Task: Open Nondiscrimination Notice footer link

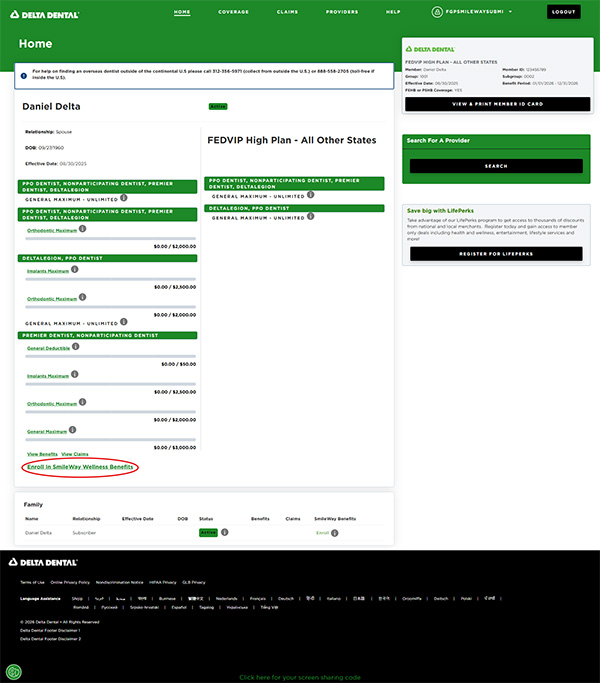Action: click(x=119, y=582)
